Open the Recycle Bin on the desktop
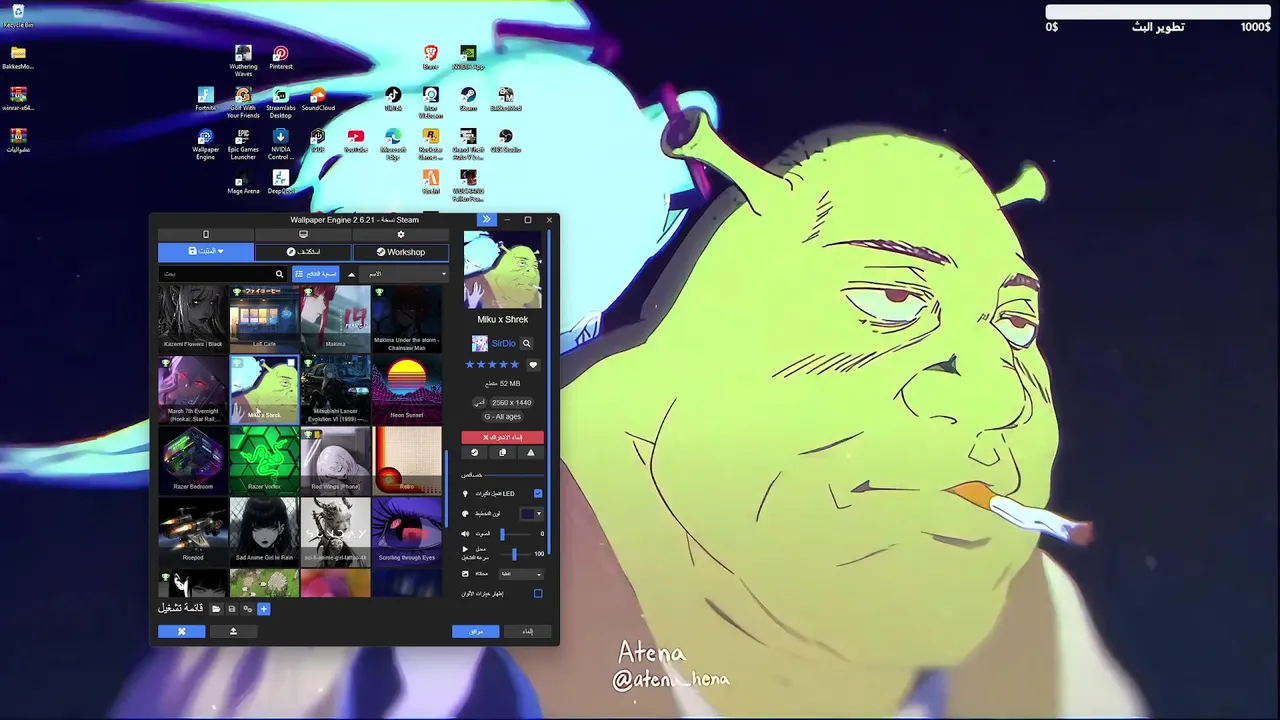The image size is (1280, 720). (x=18, y=15)
